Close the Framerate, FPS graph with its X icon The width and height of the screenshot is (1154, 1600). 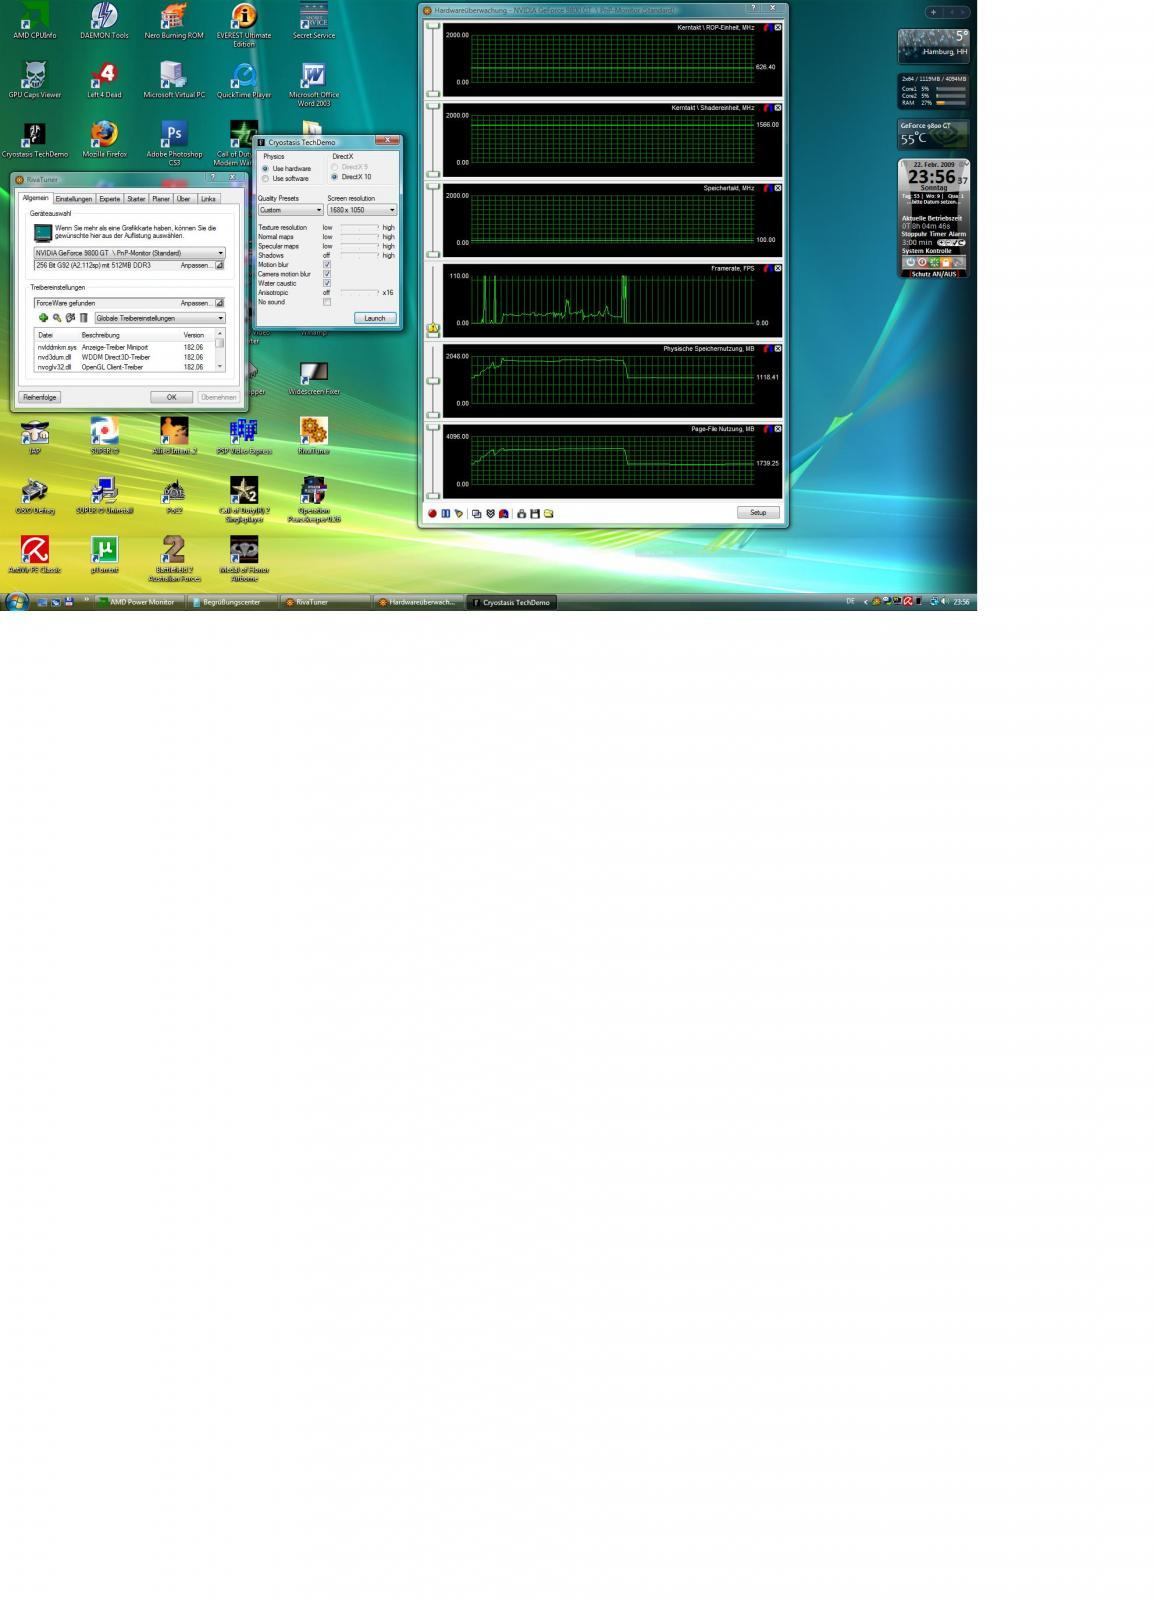coord(778,268)
